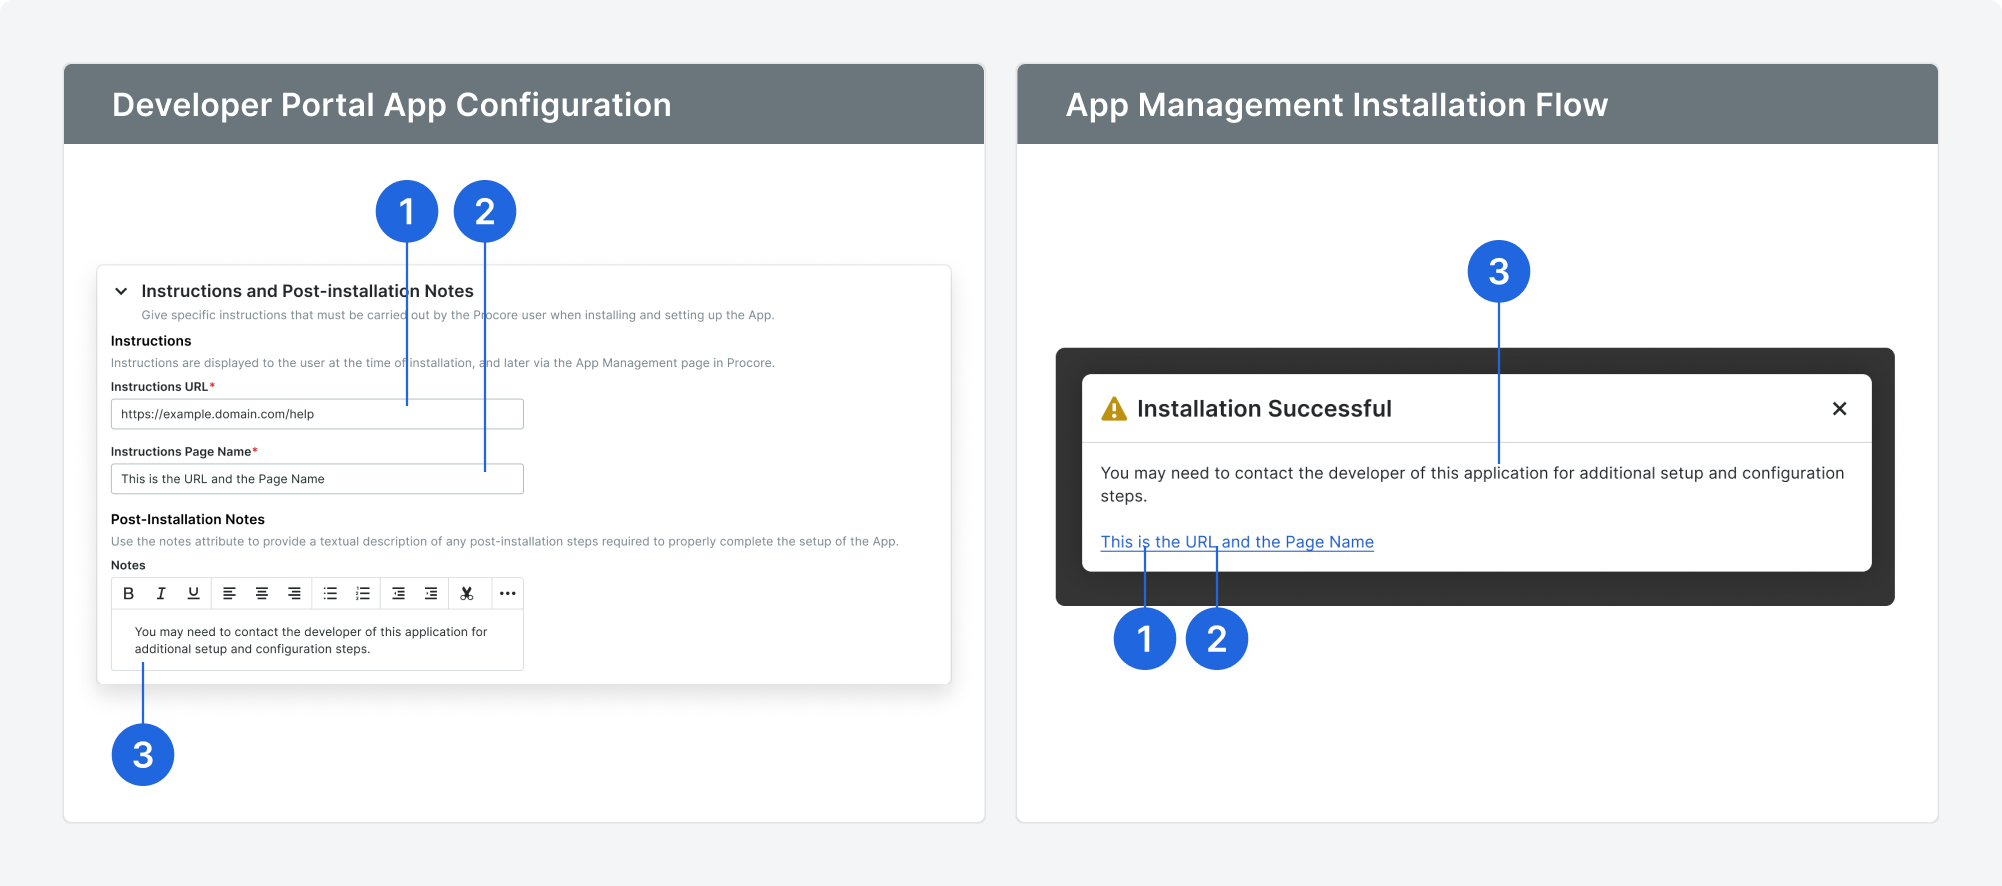The image size is (2002, 886).
Task: Click inside the Notes text editor area
Action: tap(317, 640)
